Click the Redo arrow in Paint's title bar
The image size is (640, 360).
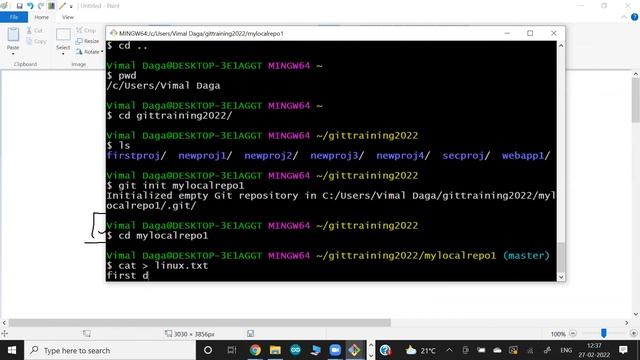click(x=40, y=6)
